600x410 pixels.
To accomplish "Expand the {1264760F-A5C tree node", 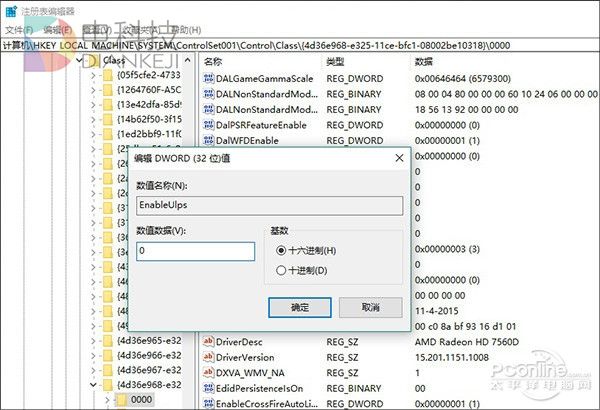I will (93, 90).
